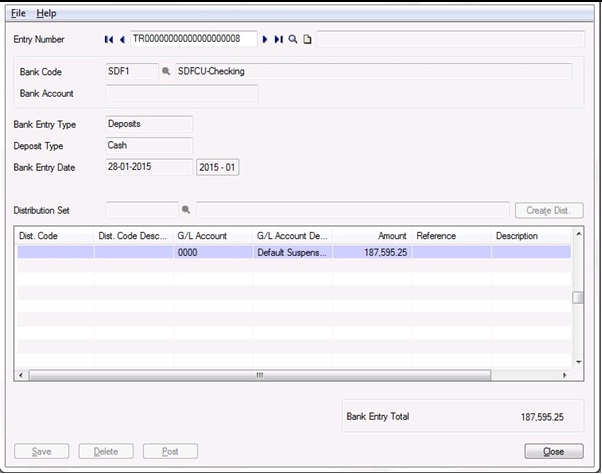Screen dimensions: 602x474
Task: Click the Delete button
Action: point(106,451)
